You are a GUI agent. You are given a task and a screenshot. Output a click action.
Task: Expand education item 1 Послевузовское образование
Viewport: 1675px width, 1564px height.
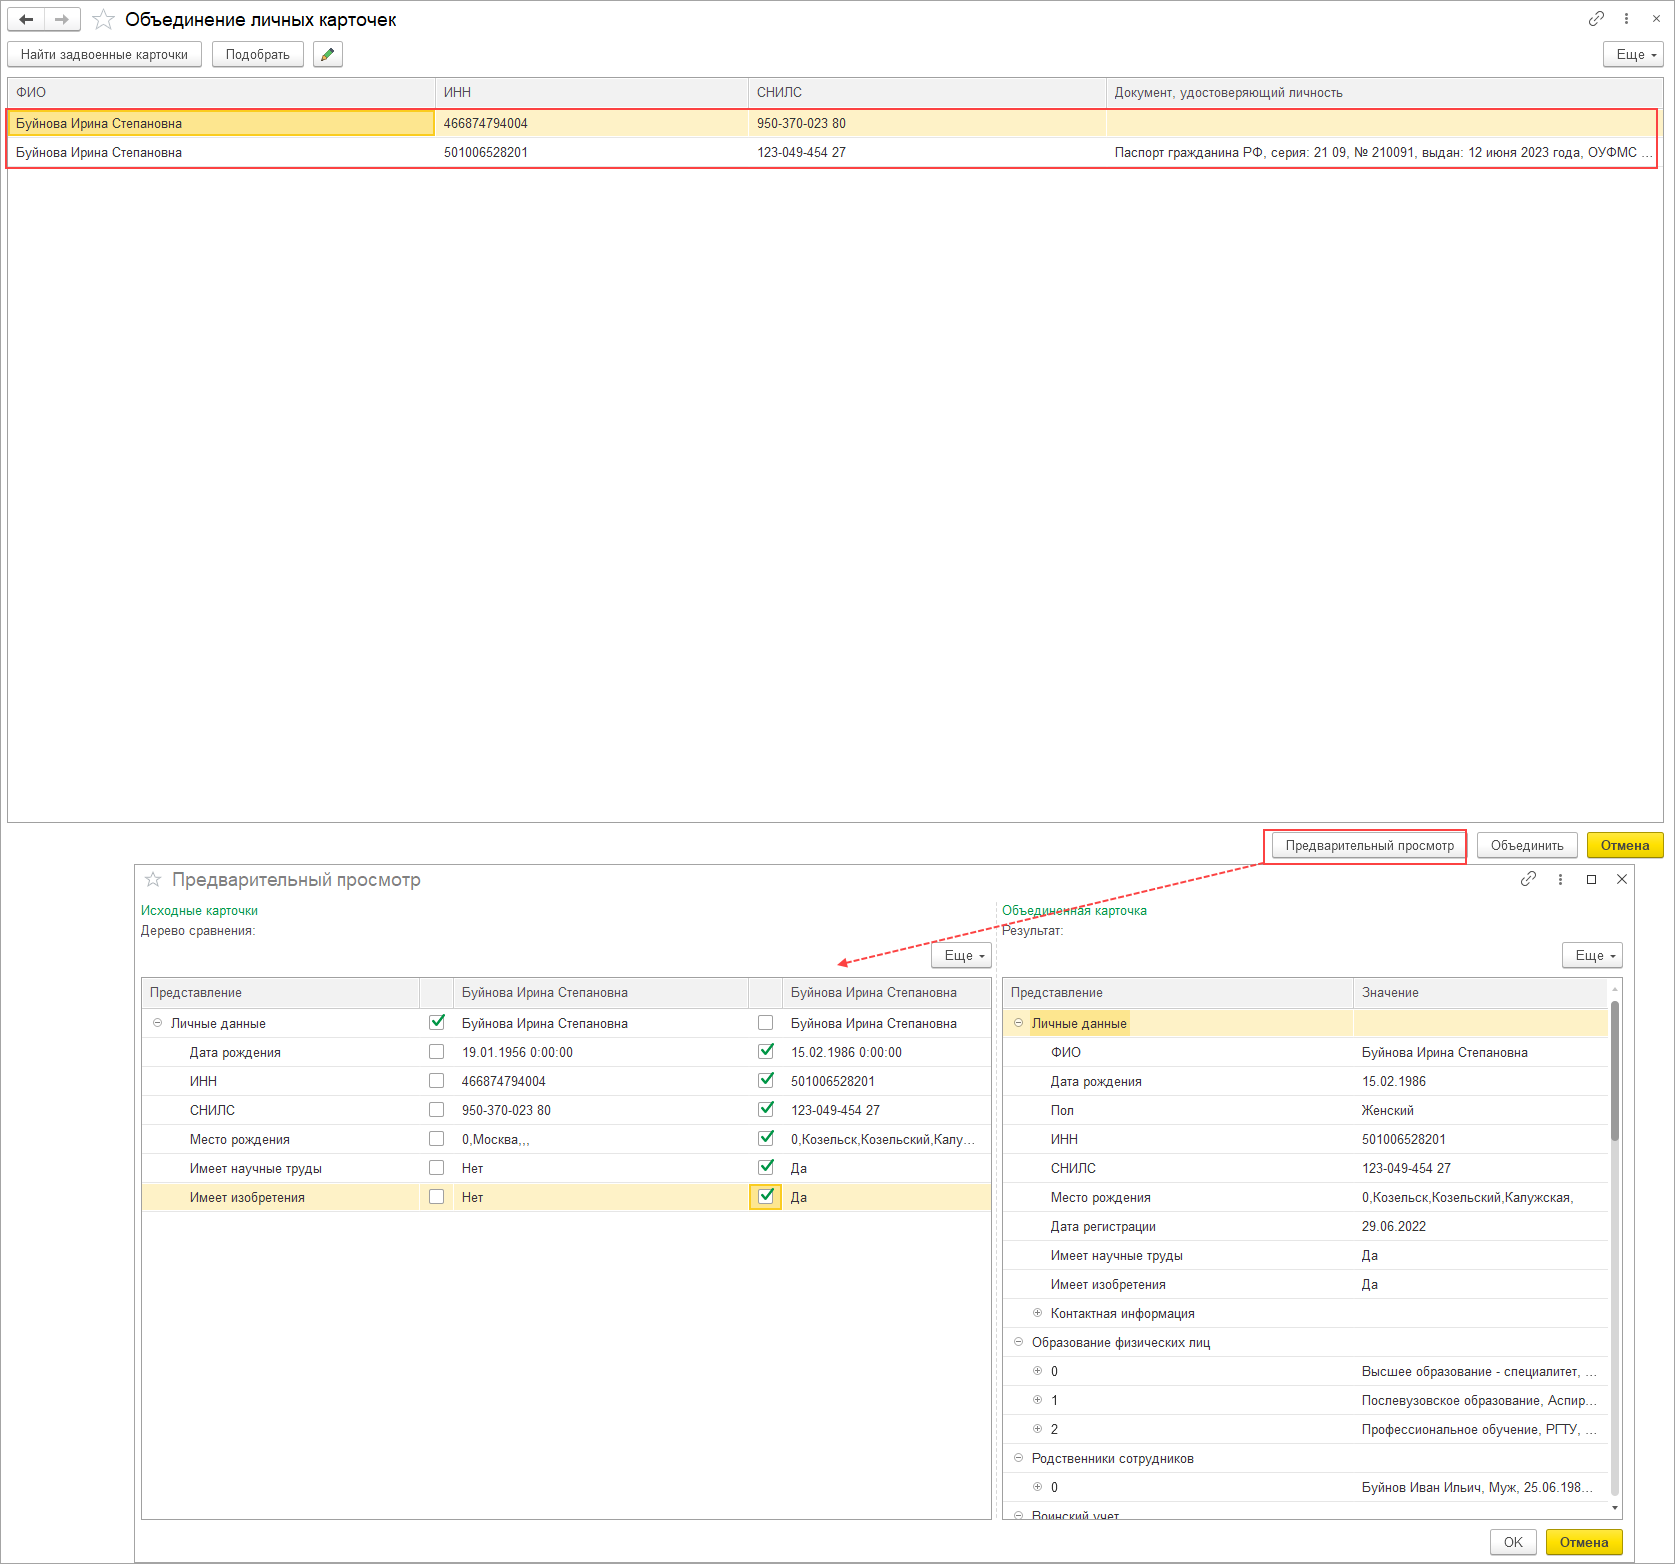[1037, 1400]
